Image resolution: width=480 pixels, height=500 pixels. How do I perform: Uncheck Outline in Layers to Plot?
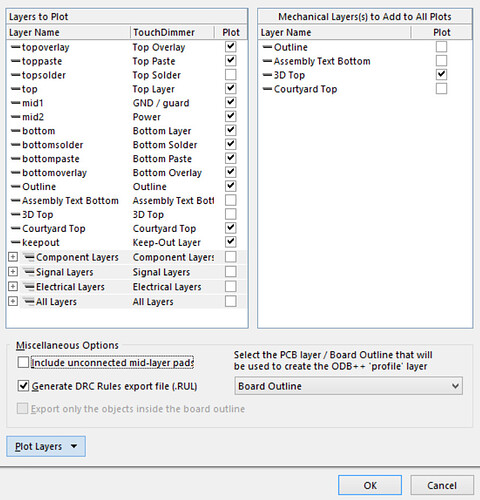pos(230,186)
